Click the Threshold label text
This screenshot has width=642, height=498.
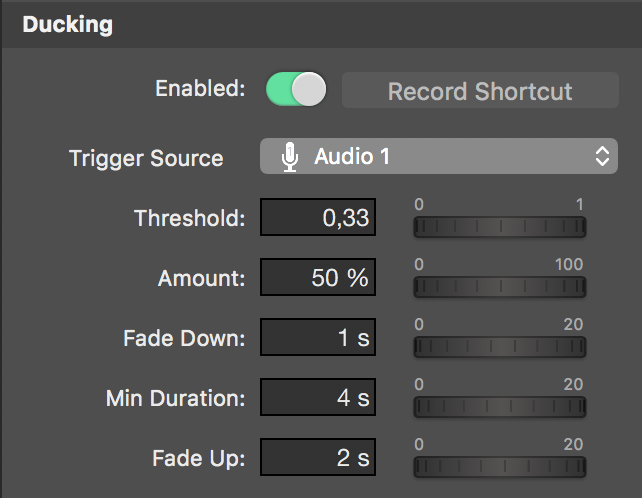[190, 218]
